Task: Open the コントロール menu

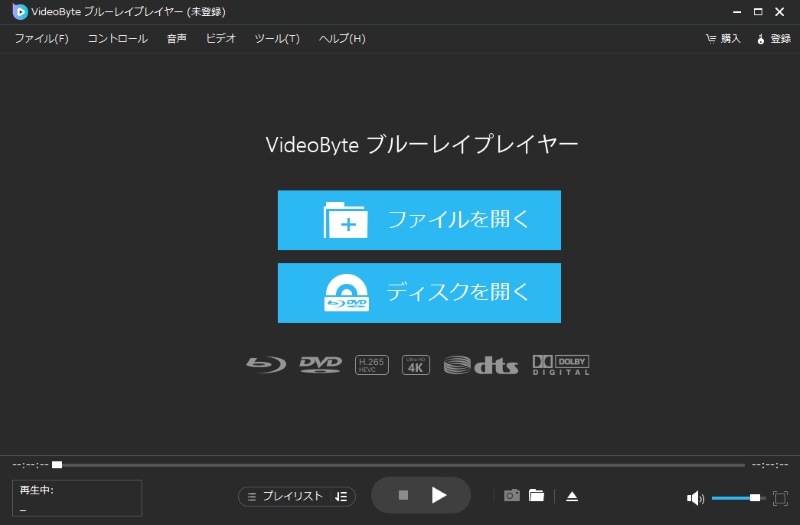Action: pyautogui.click(x=117, y=39)
